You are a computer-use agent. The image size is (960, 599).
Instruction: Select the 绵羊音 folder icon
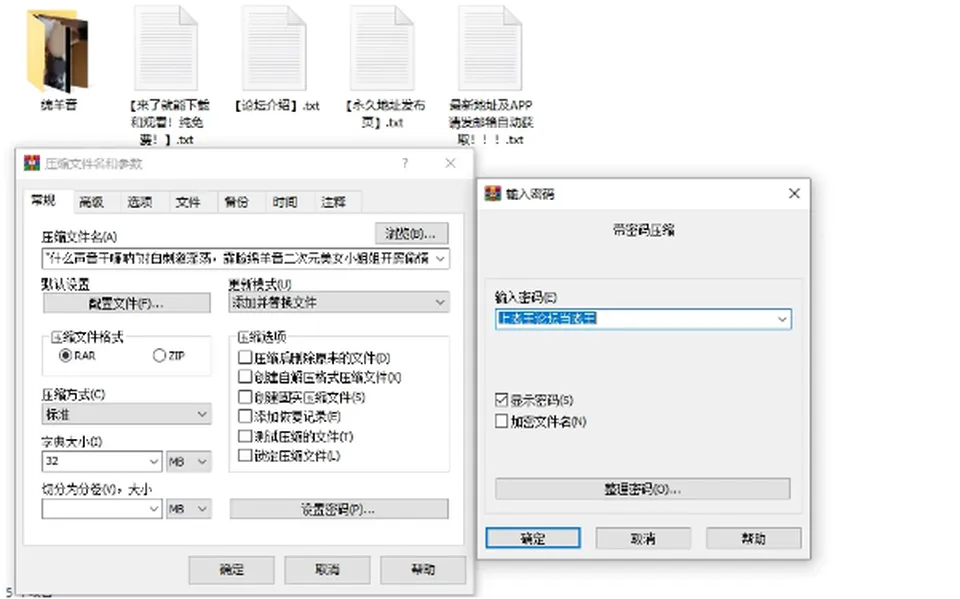tap(58, 51)
